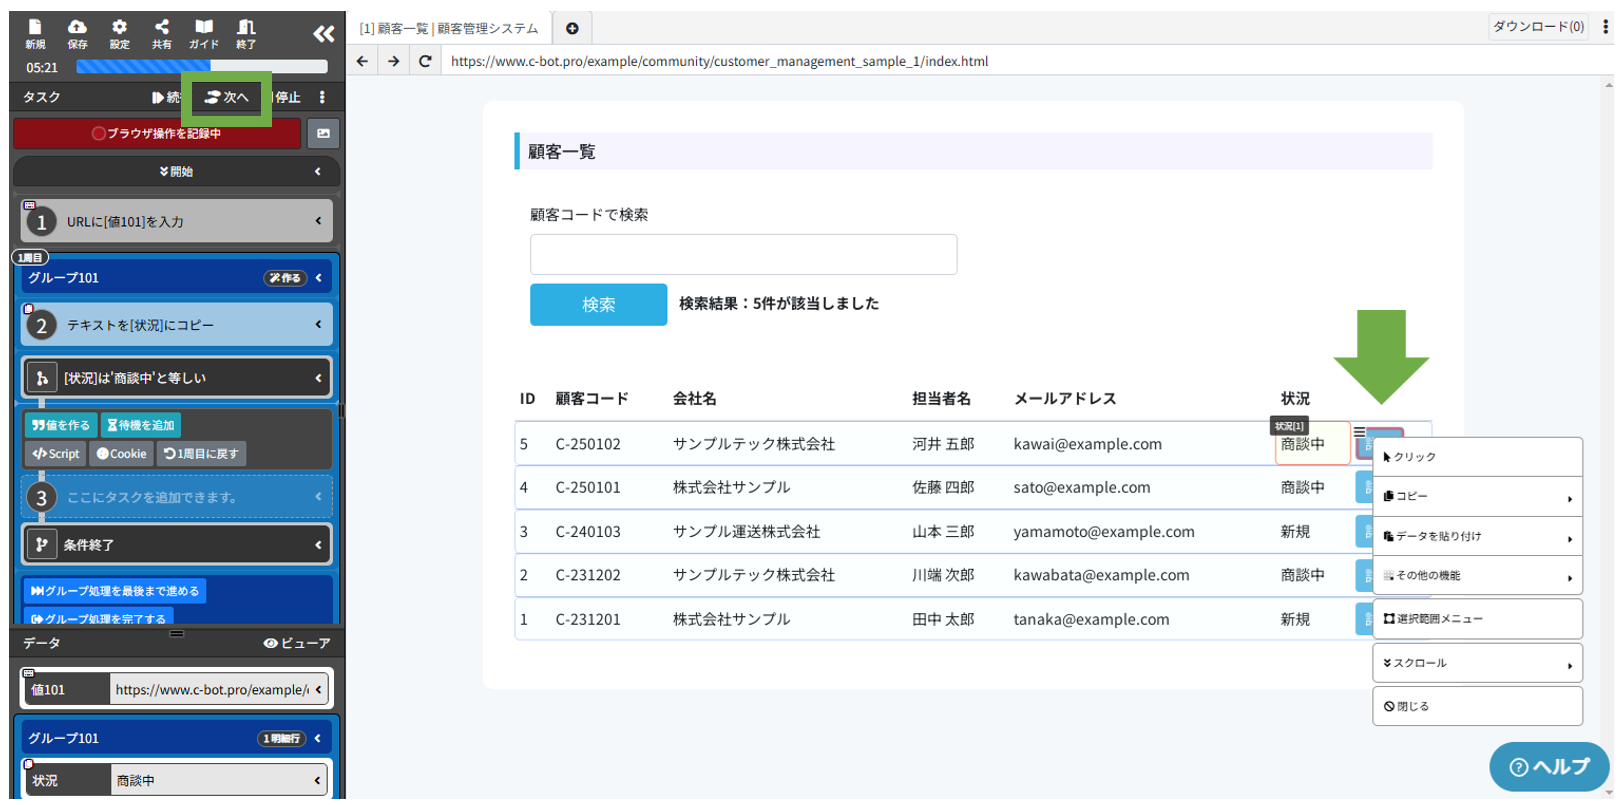Expand the 値101 data row chevron
Image resolution: width=1618 pixels, height=805 pixels.
[x=318, y=689]
